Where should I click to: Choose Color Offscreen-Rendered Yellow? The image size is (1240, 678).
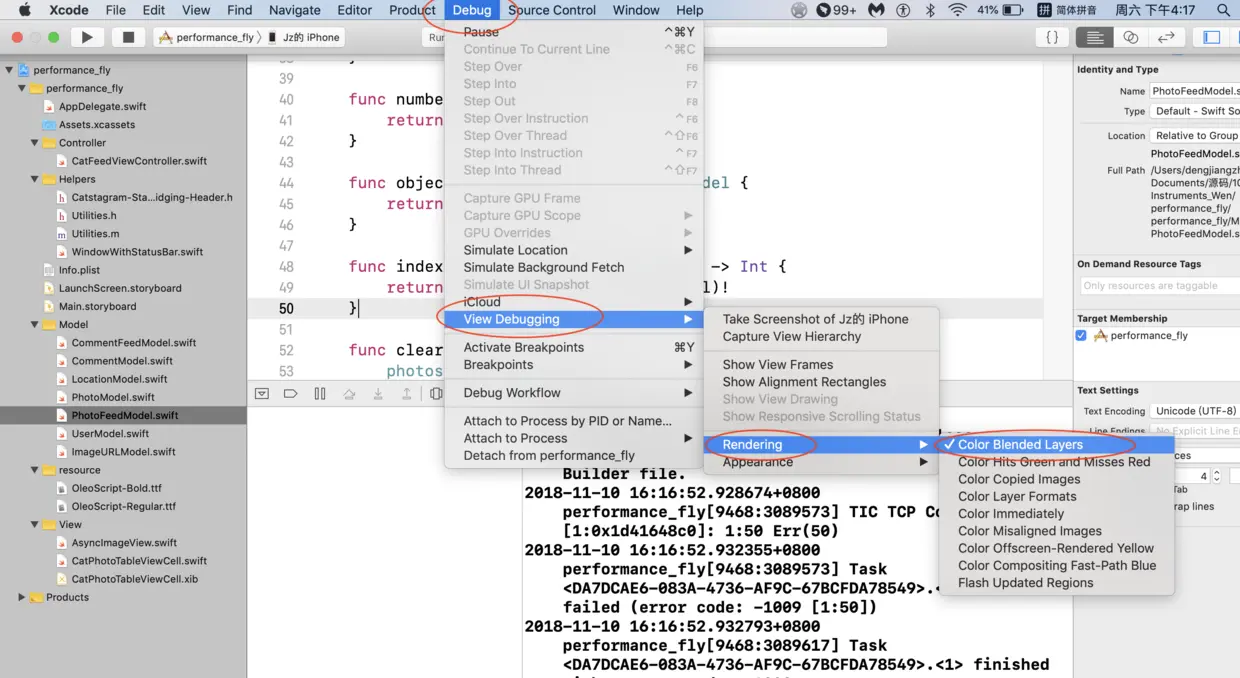click(x=1056, y=548)
